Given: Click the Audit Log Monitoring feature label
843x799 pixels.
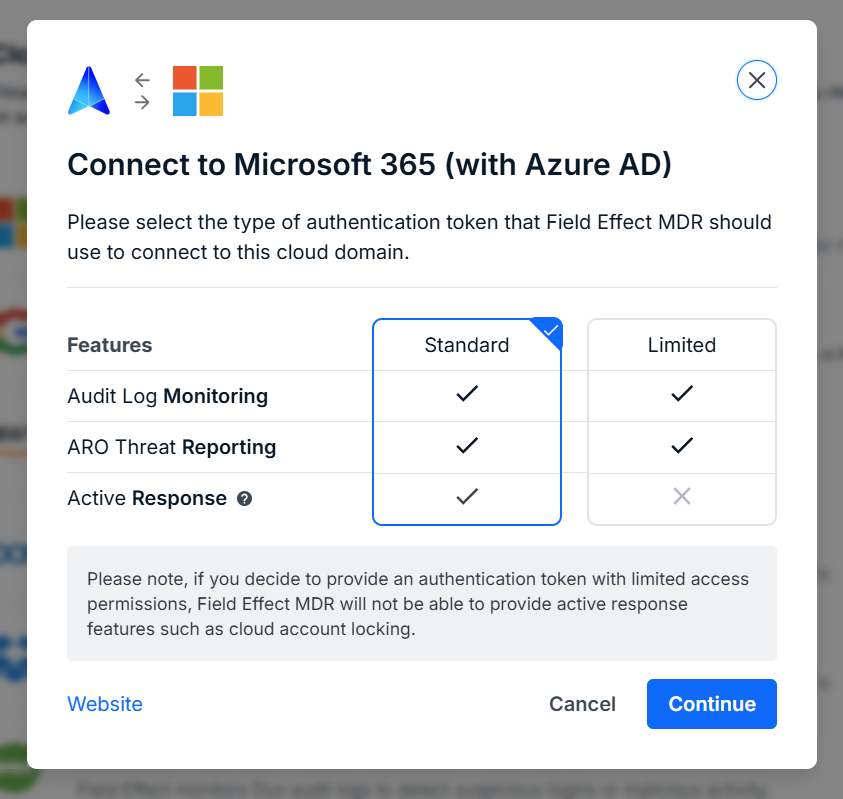Looking at the screenshot, I should (168, 396).
